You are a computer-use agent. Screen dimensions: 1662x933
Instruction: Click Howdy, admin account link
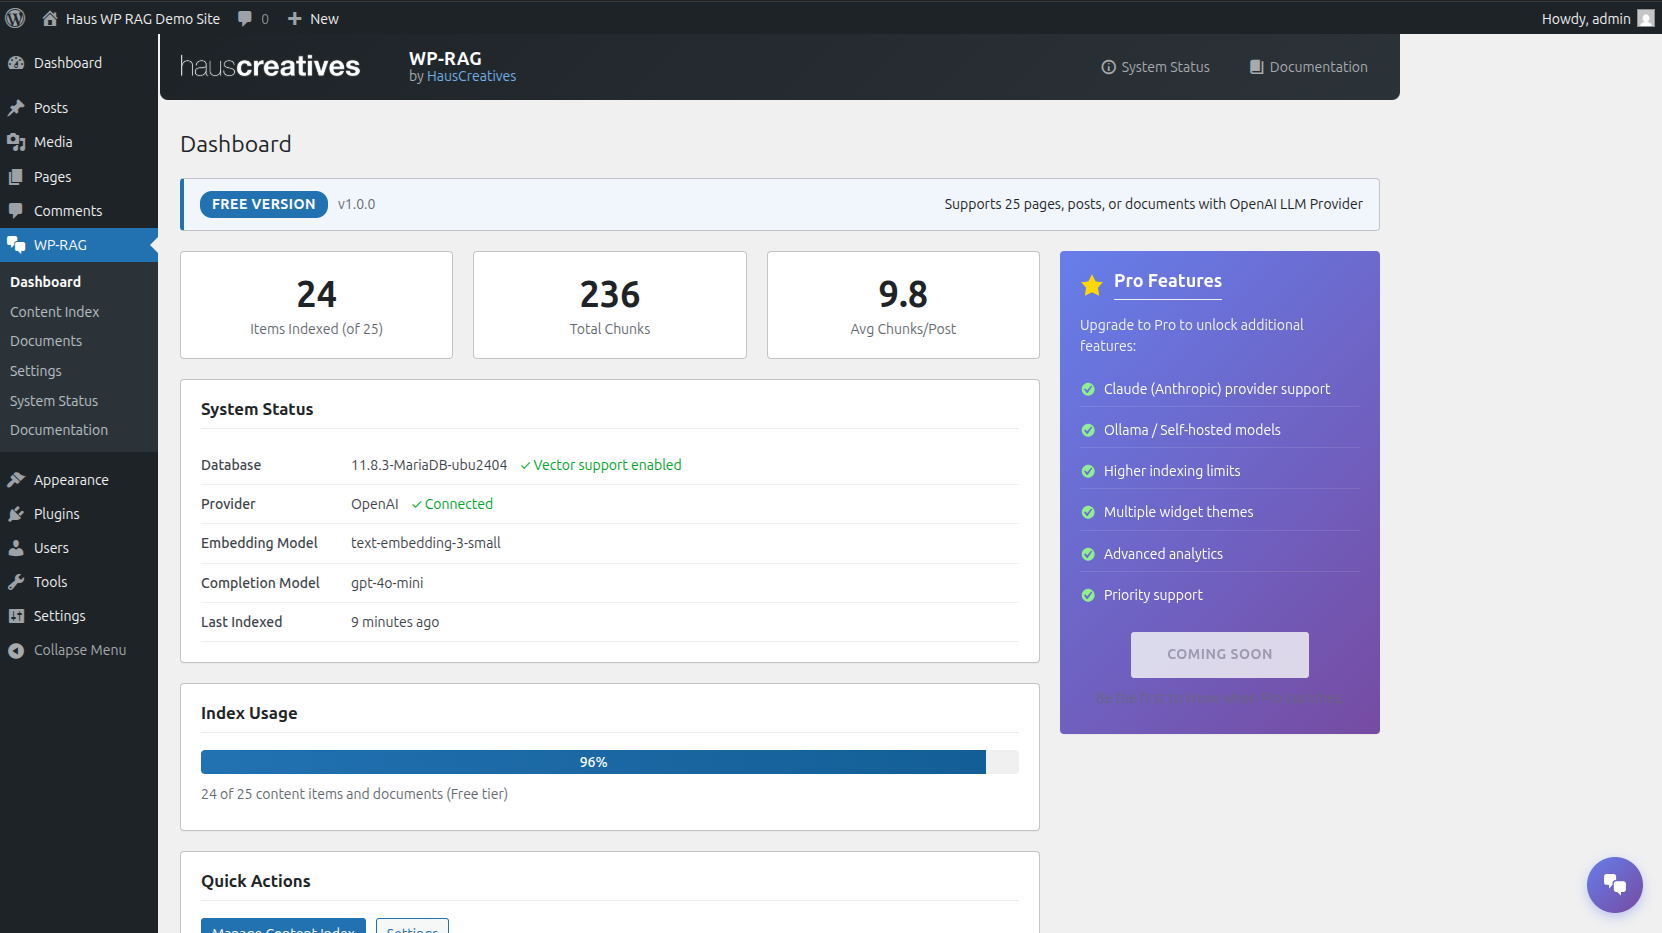(x=1597, y=18)
